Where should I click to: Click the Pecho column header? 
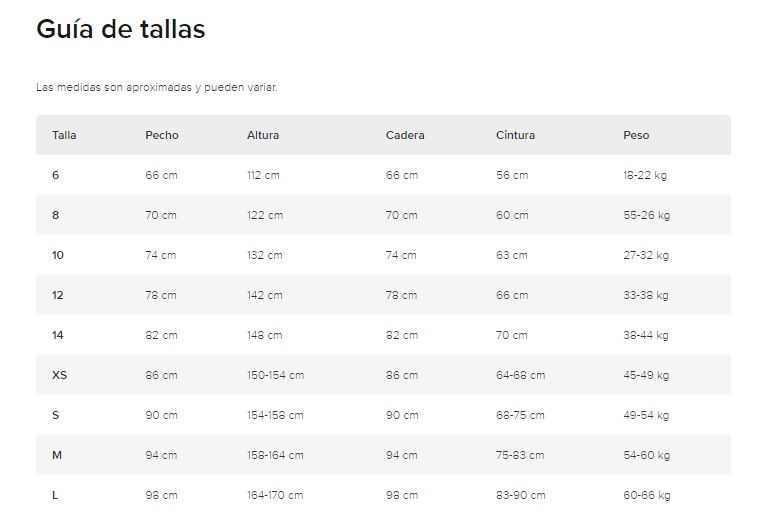(161, 135)
